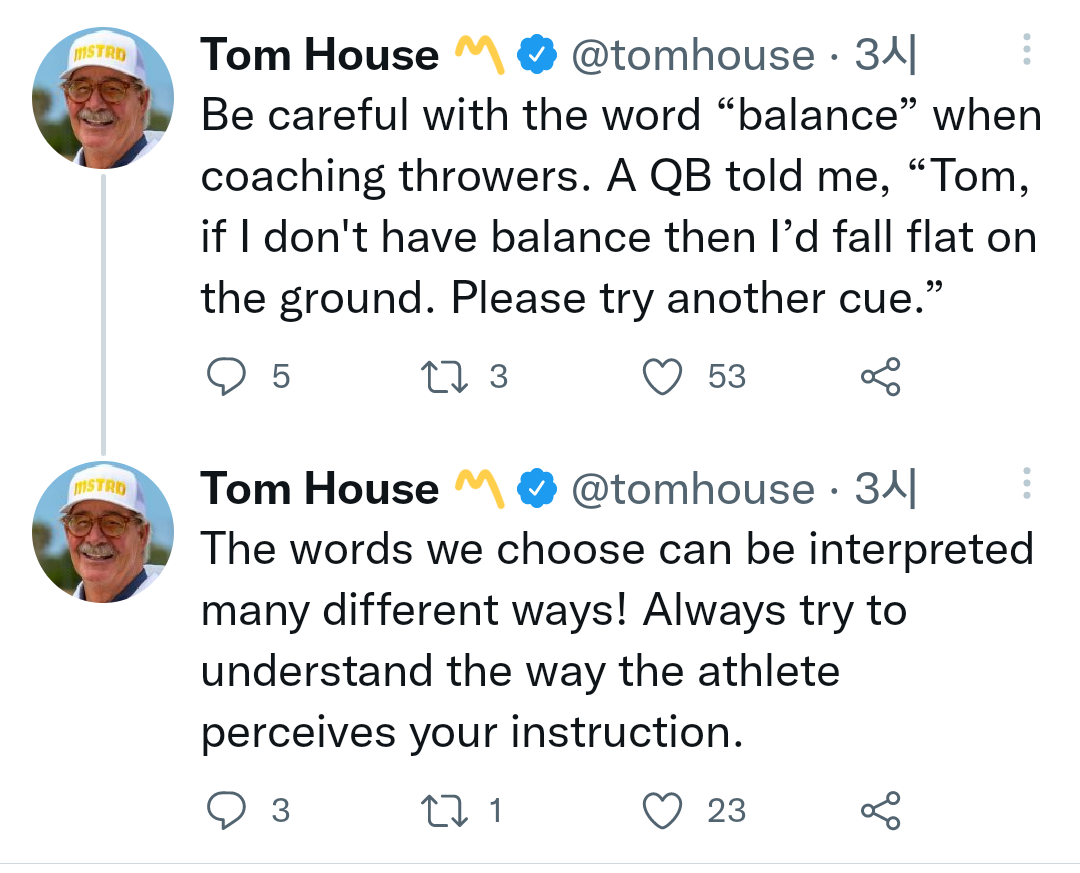Open the second tweet text about words we choose
The image size is (1080, 873).
(617, 640)
